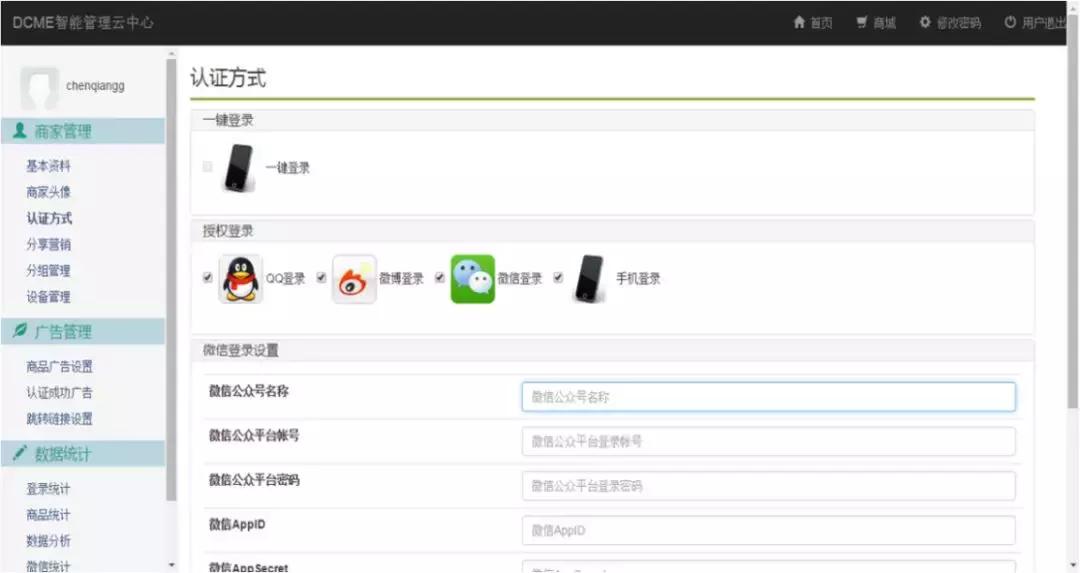This screenshot has height=573, width=1080.
Task: Click the power icon beside 用户退出
Action: click(1010, 22)
